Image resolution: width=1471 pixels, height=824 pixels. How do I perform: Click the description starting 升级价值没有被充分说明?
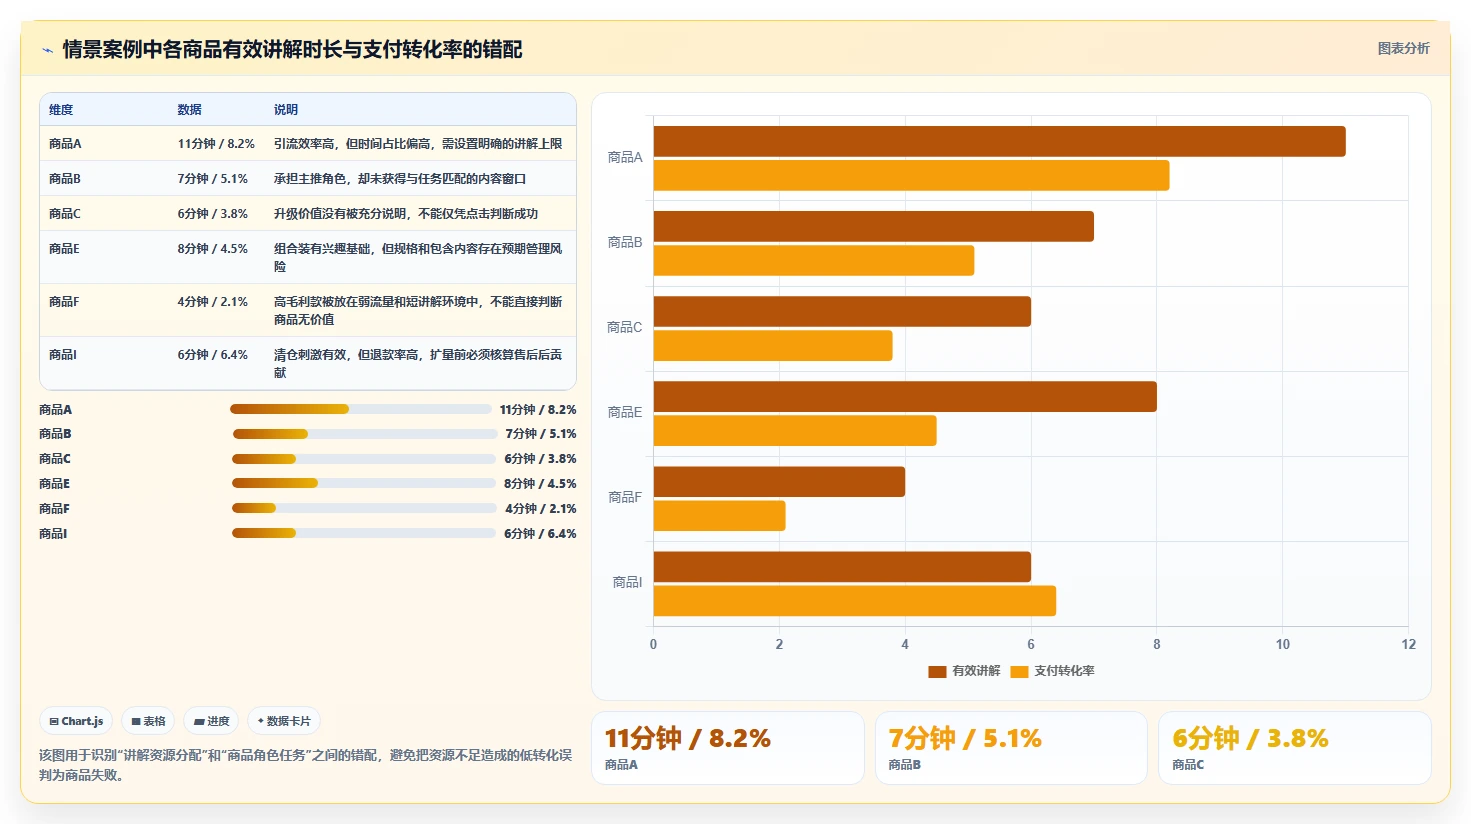(406, 214)
